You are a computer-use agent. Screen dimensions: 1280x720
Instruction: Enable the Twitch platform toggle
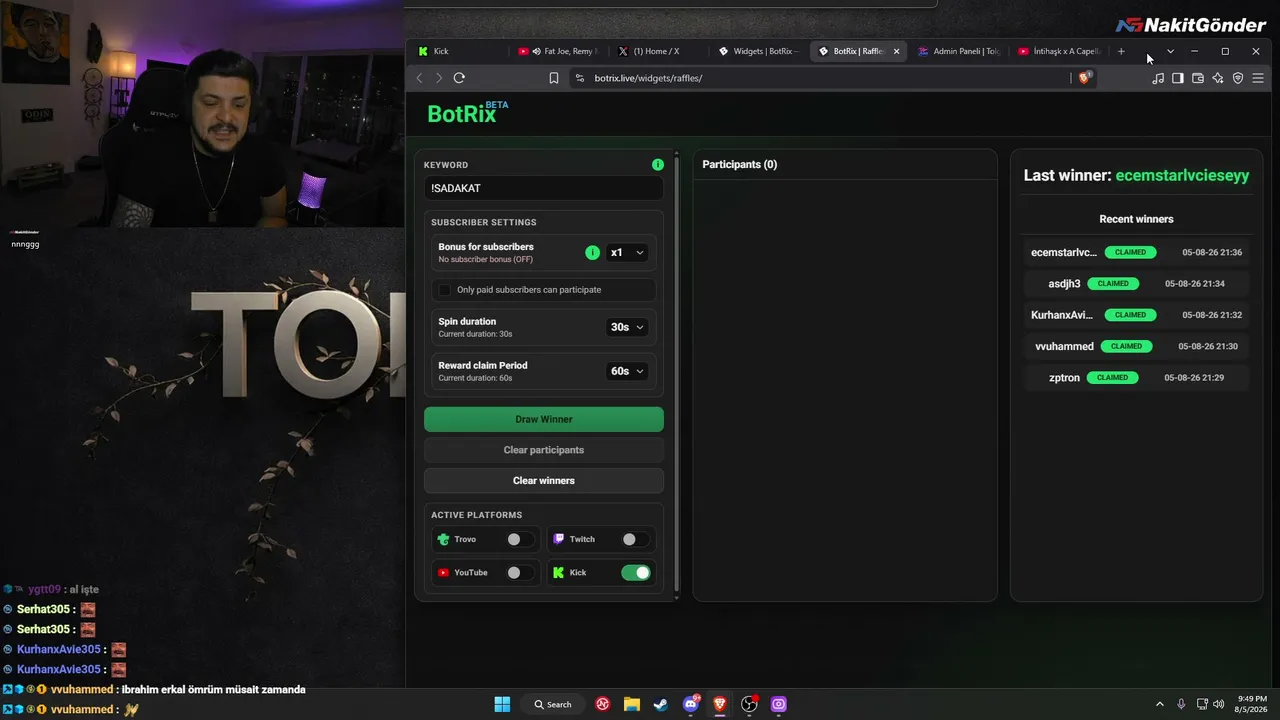point(634,539)
